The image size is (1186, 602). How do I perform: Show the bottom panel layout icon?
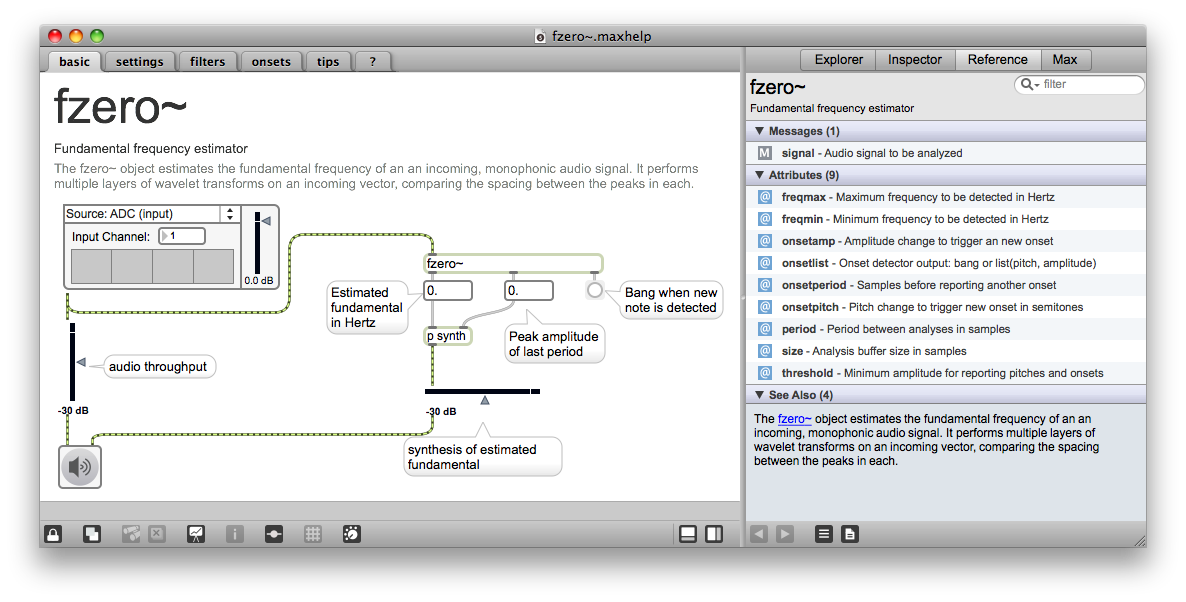point(688,534)
